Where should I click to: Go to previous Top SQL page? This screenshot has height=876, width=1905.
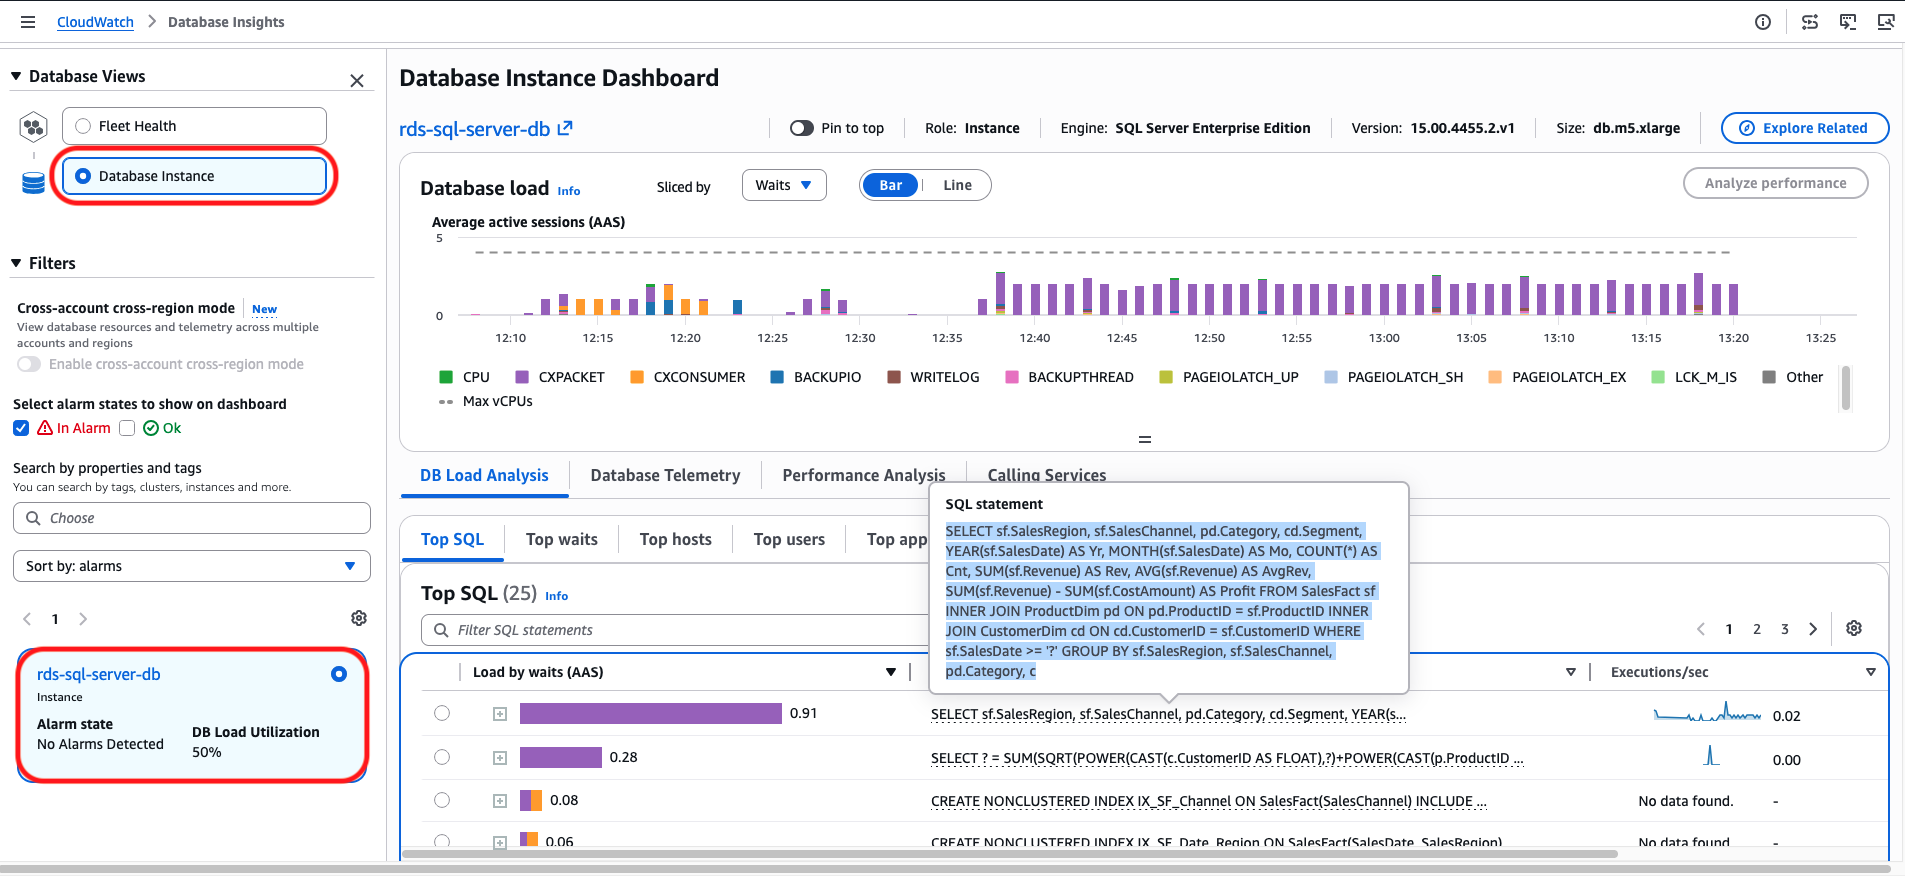(1701, 629)
